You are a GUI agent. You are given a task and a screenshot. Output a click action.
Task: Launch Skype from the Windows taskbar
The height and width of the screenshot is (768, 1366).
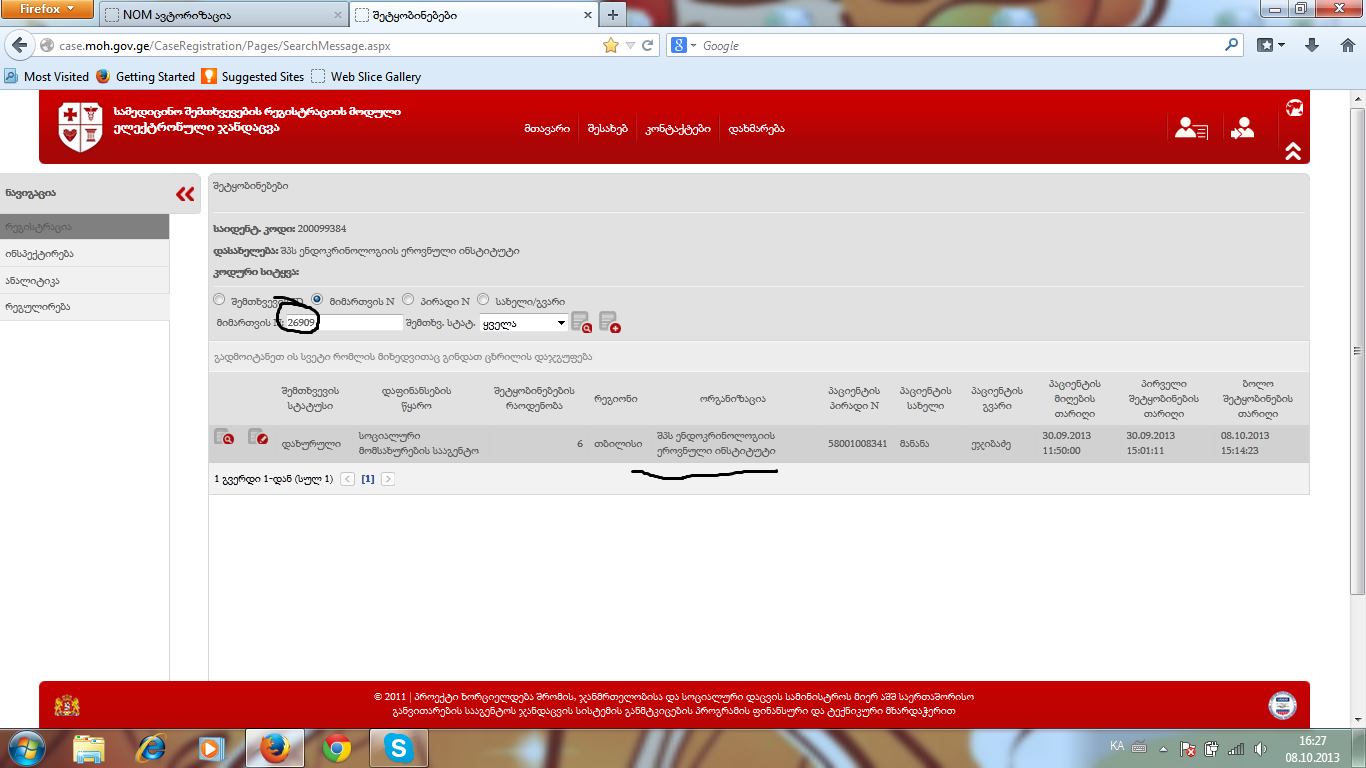tap(399, 747)
